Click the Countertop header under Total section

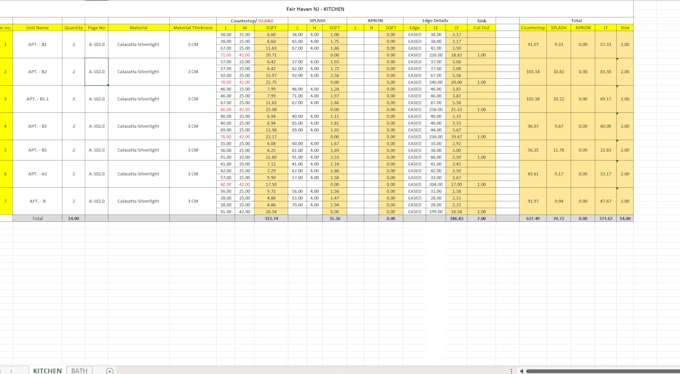click(x=533, y=28)
